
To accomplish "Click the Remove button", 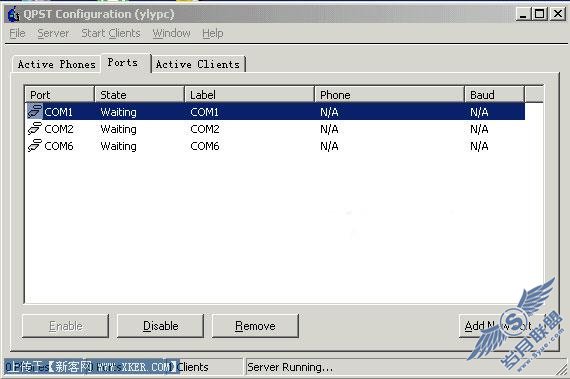I will click(255, 326).
